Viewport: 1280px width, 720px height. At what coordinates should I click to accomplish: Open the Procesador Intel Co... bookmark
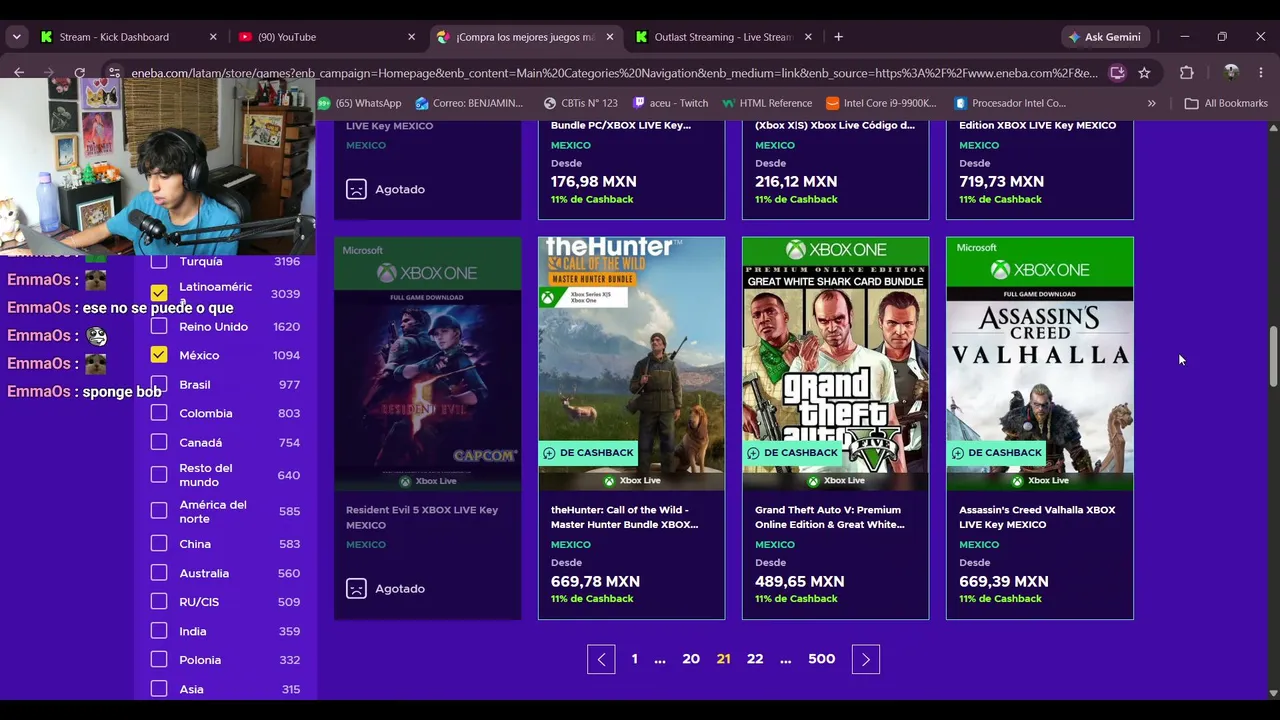[1010, 103]
